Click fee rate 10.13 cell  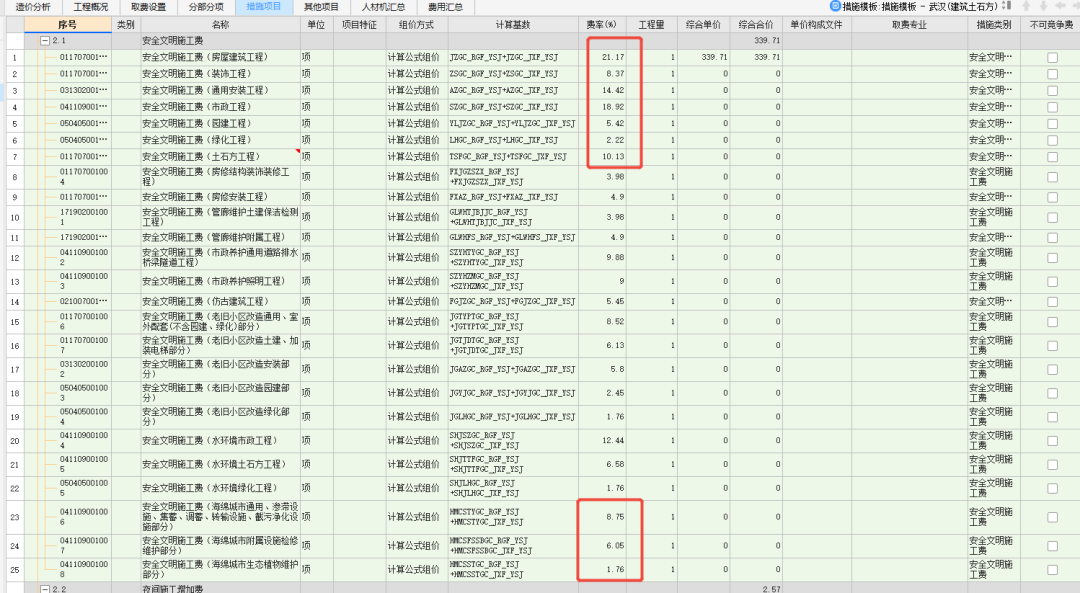(602, 156)
